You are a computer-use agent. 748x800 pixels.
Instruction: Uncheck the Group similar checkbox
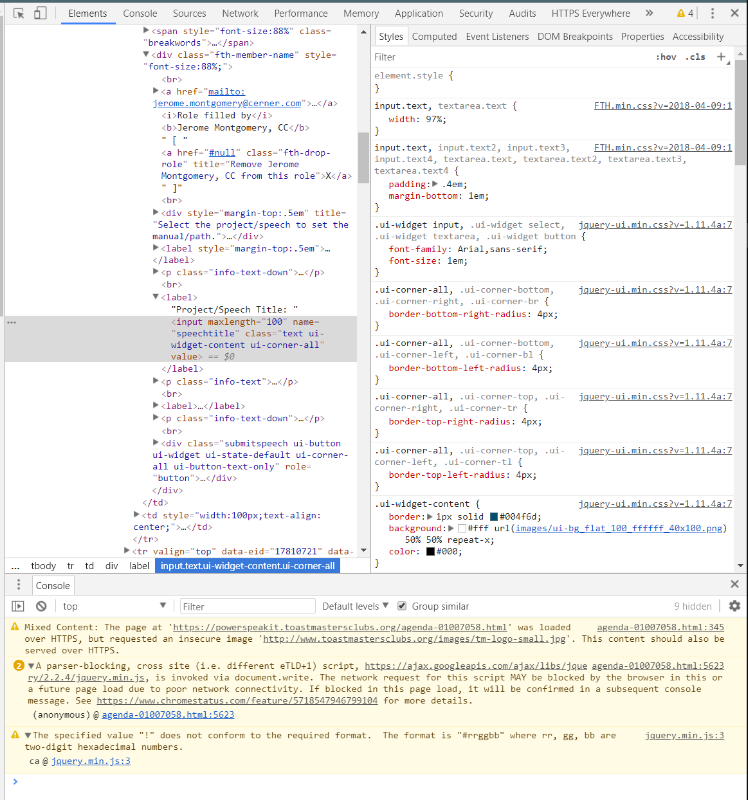[402, 606]
